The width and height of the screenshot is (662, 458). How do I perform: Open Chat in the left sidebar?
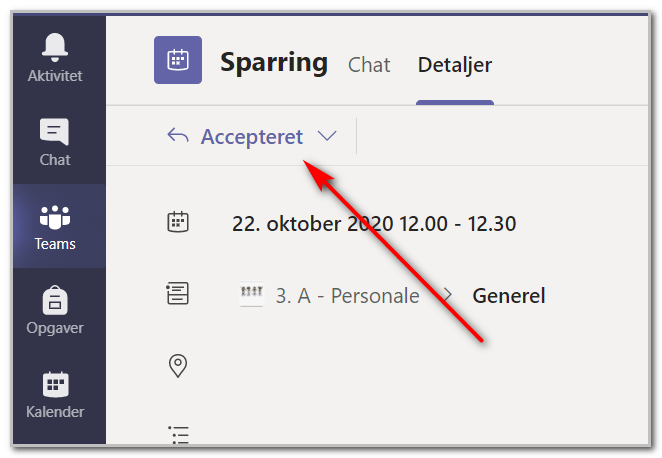pyautogui.click(x=55, y=142)
